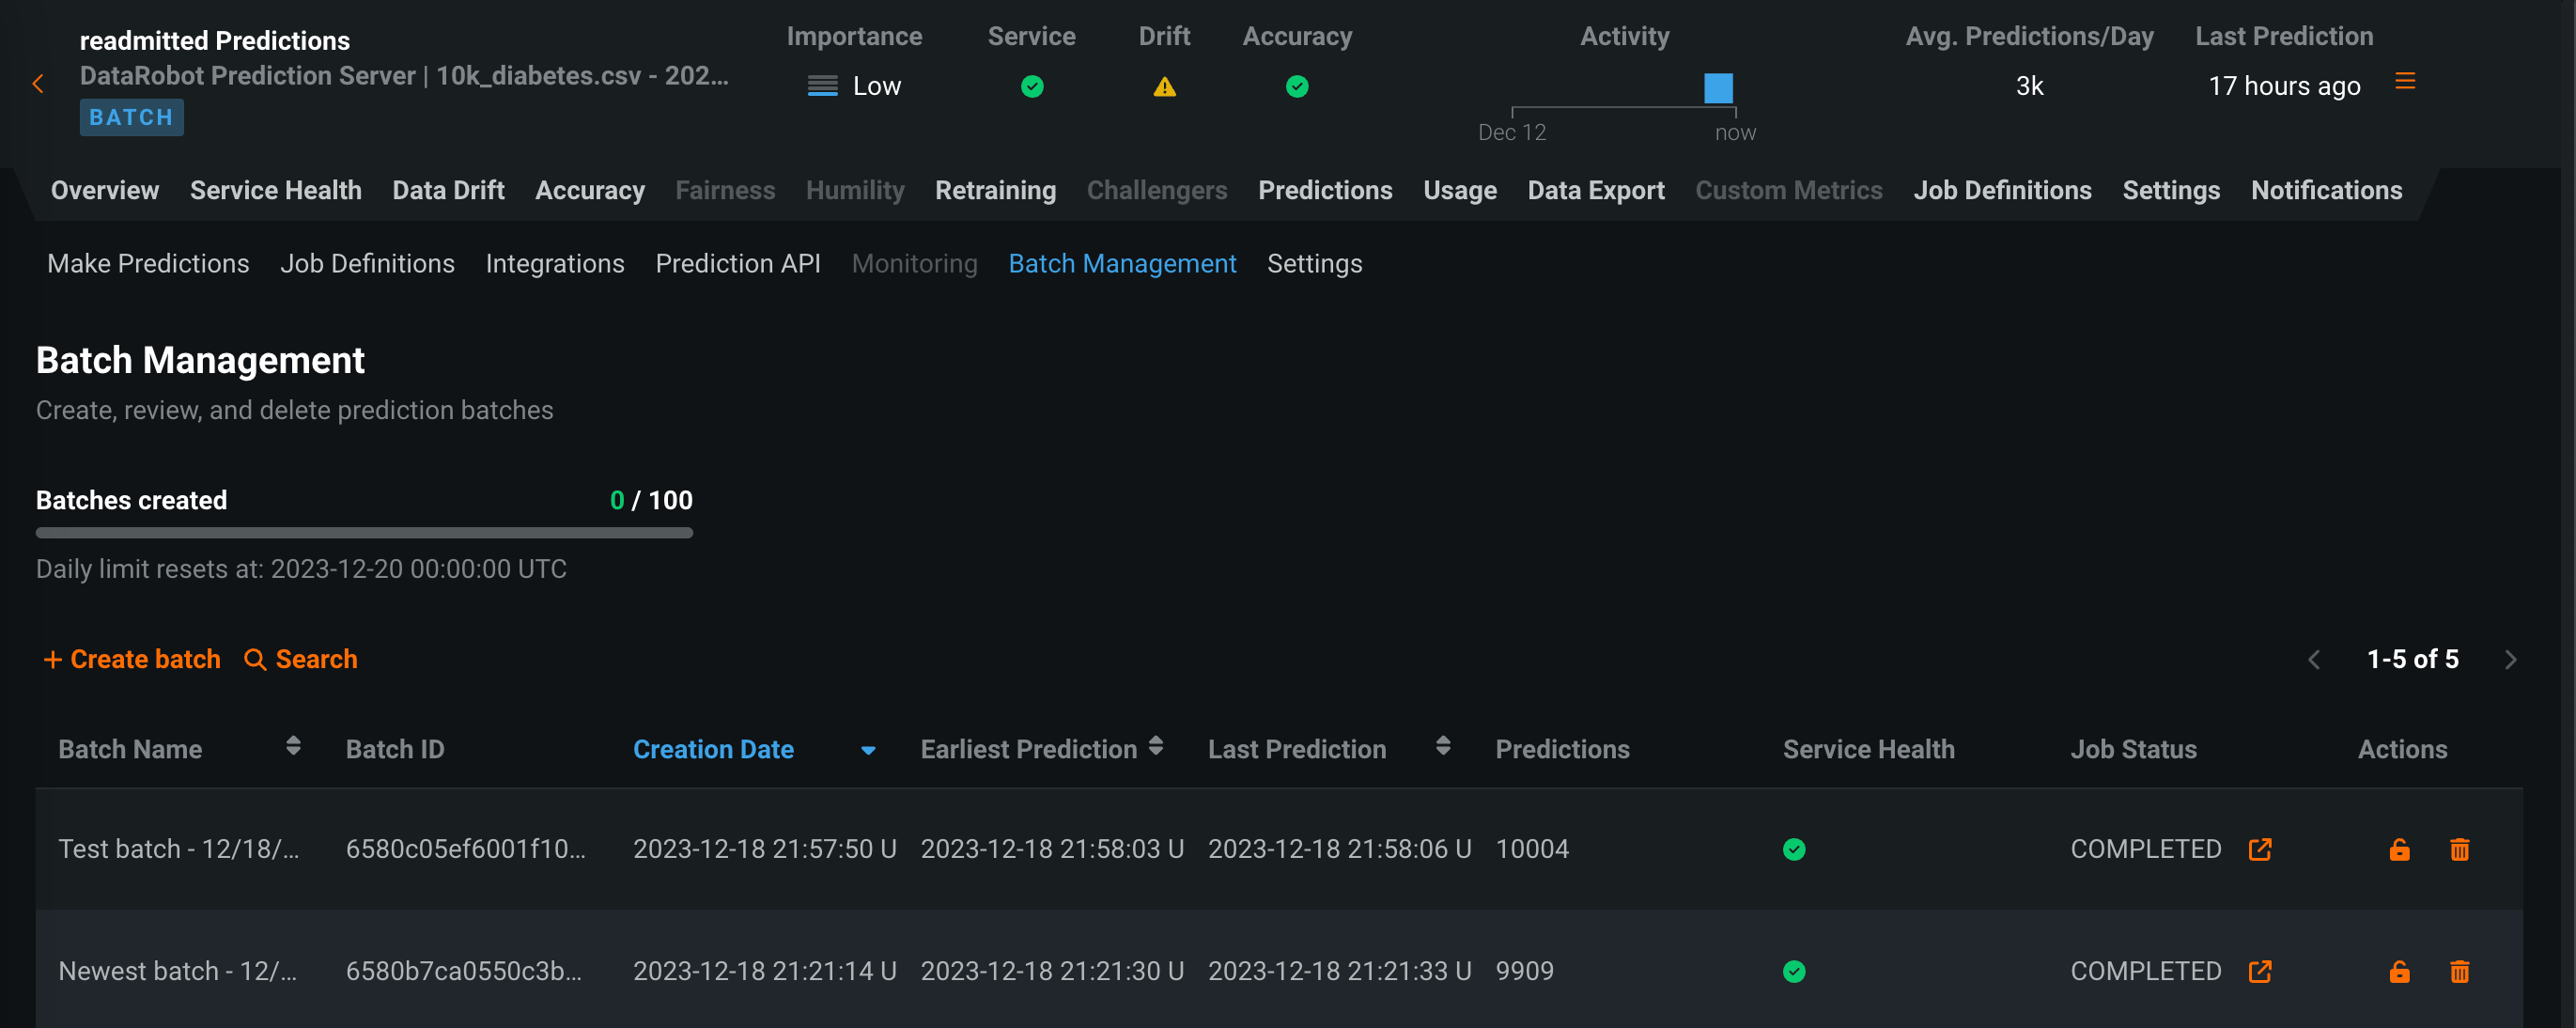Sort by the Last Prediction column
The width and height of the screenshot is (2576, 1028).
click(1443, 746)
